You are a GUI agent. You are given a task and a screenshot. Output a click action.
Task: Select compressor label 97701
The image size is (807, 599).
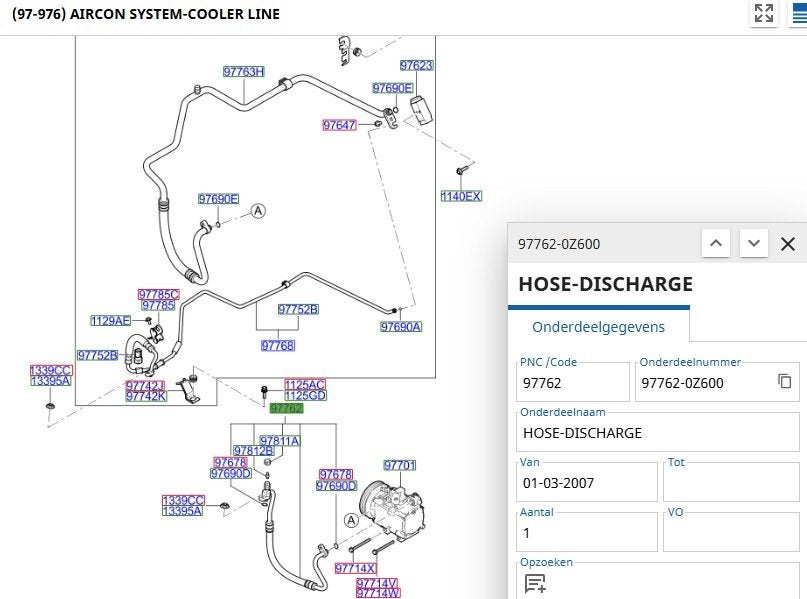pos(399,465)
